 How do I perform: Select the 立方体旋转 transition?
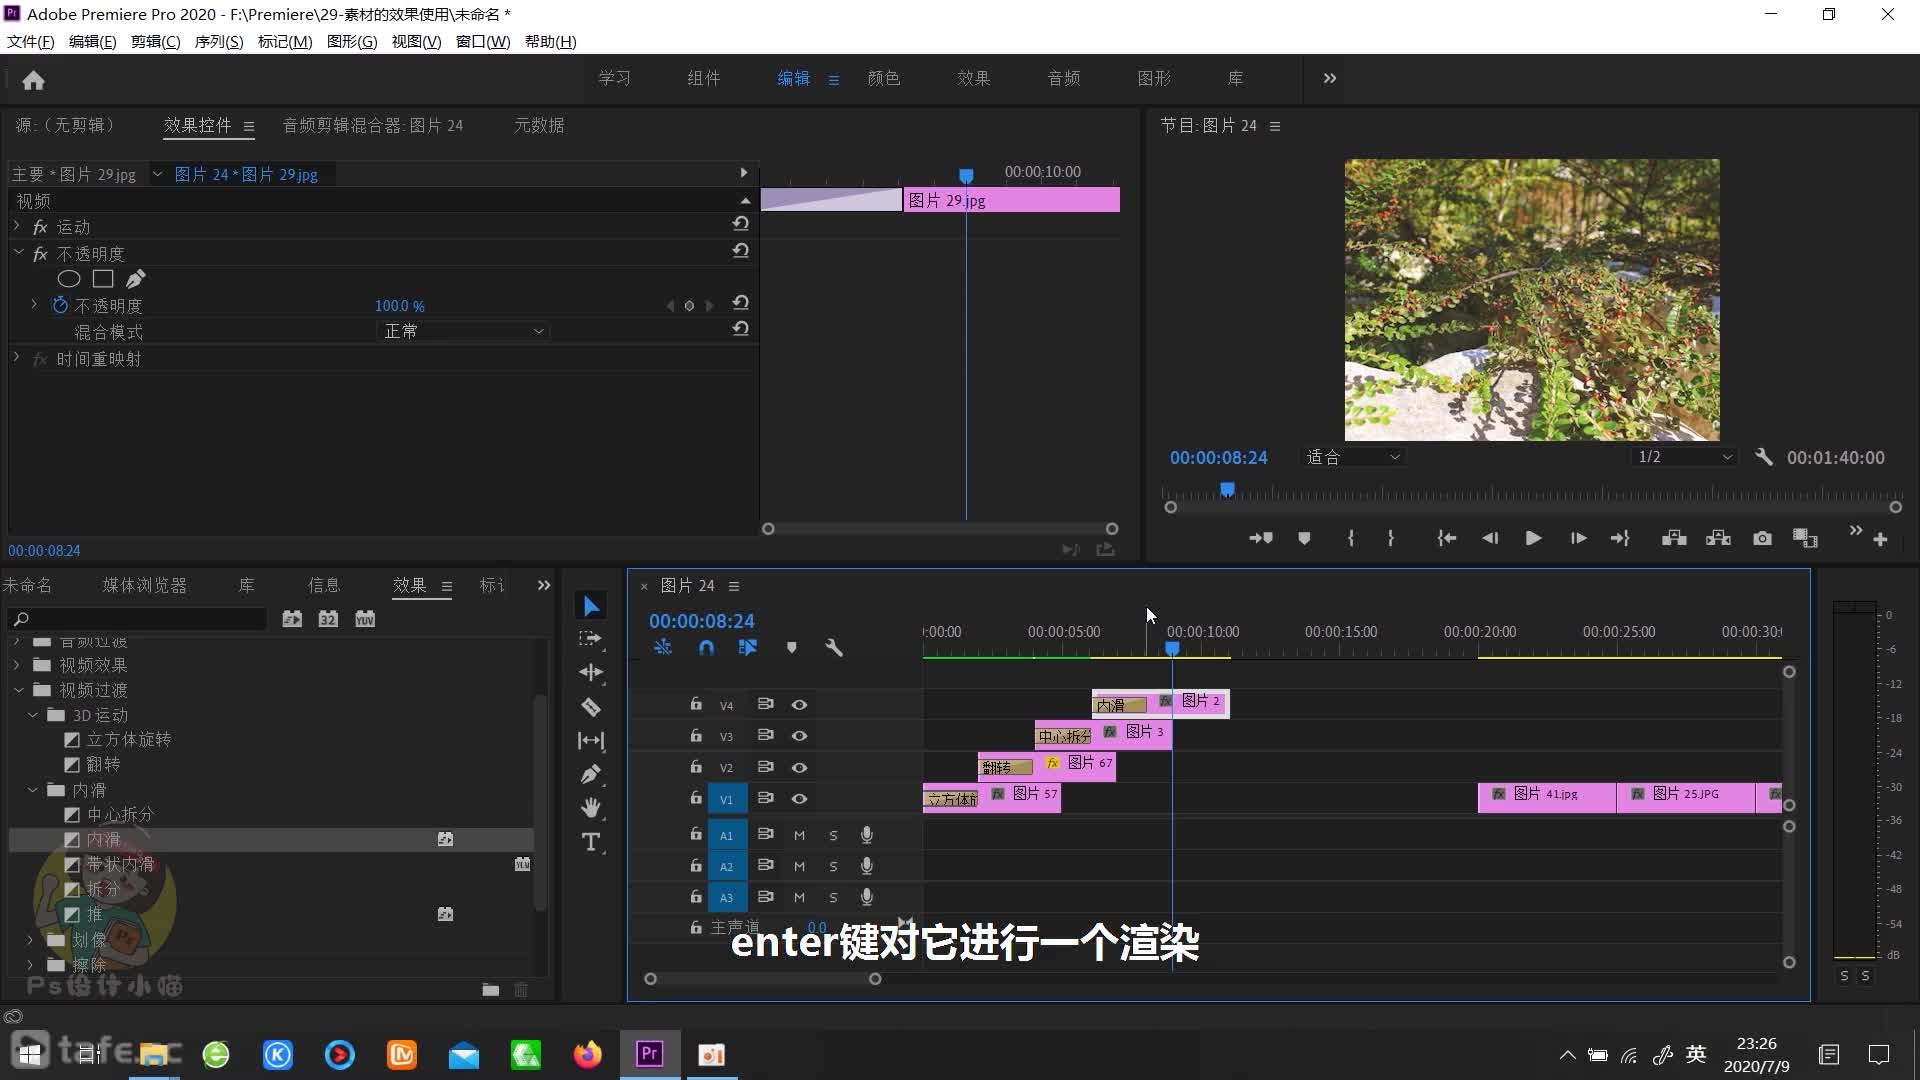[x=128, y=739]
